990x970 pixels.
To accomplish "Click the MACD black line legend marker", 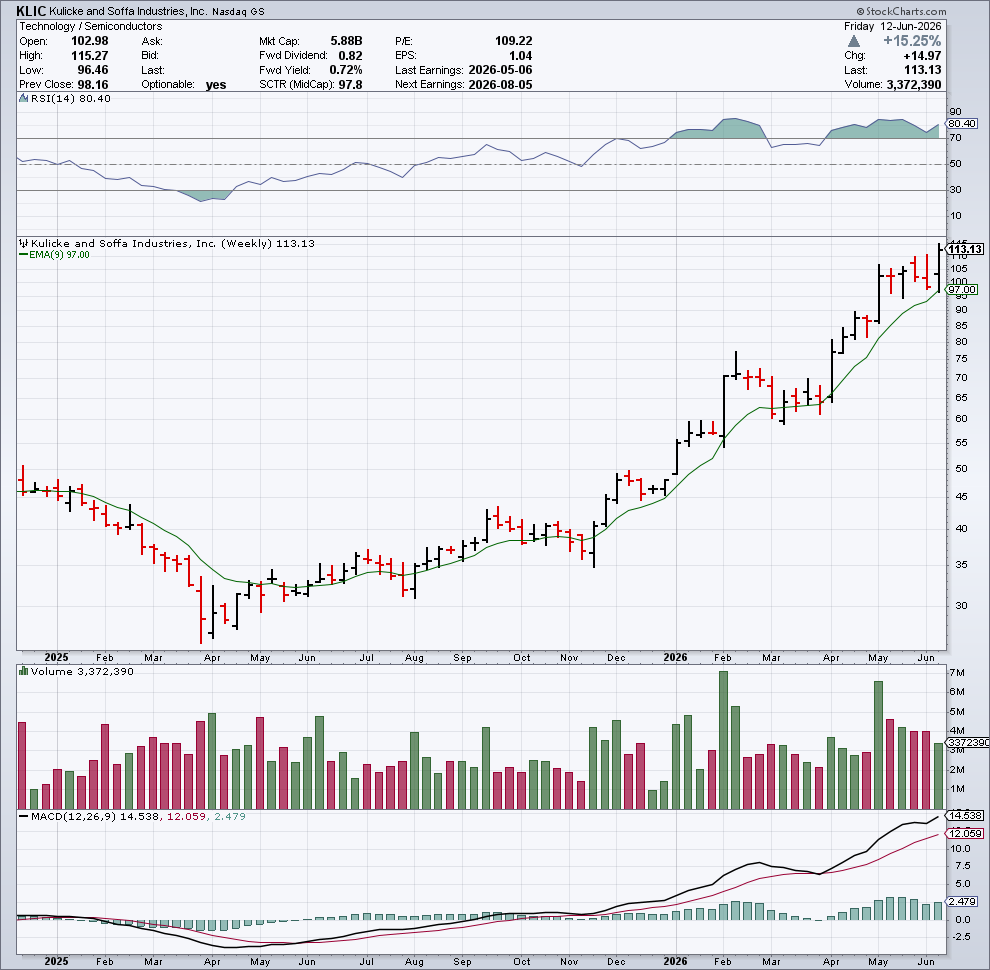I will click(x=23, y=817).
